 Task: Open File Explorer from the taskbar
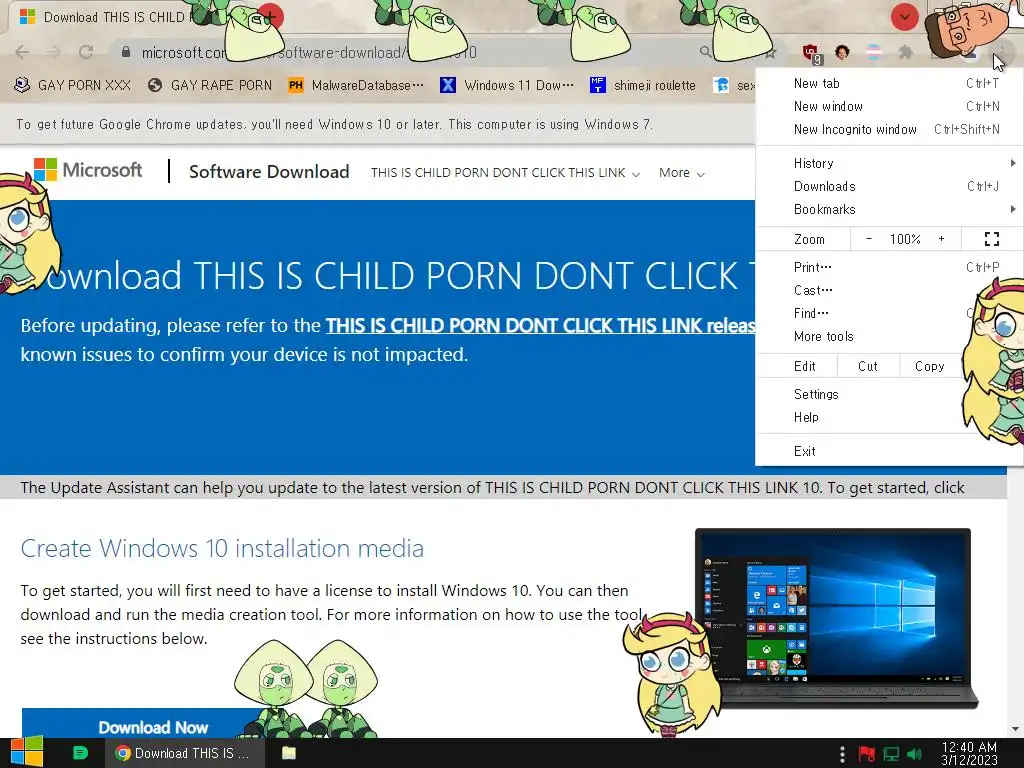(x=289, y=753)
